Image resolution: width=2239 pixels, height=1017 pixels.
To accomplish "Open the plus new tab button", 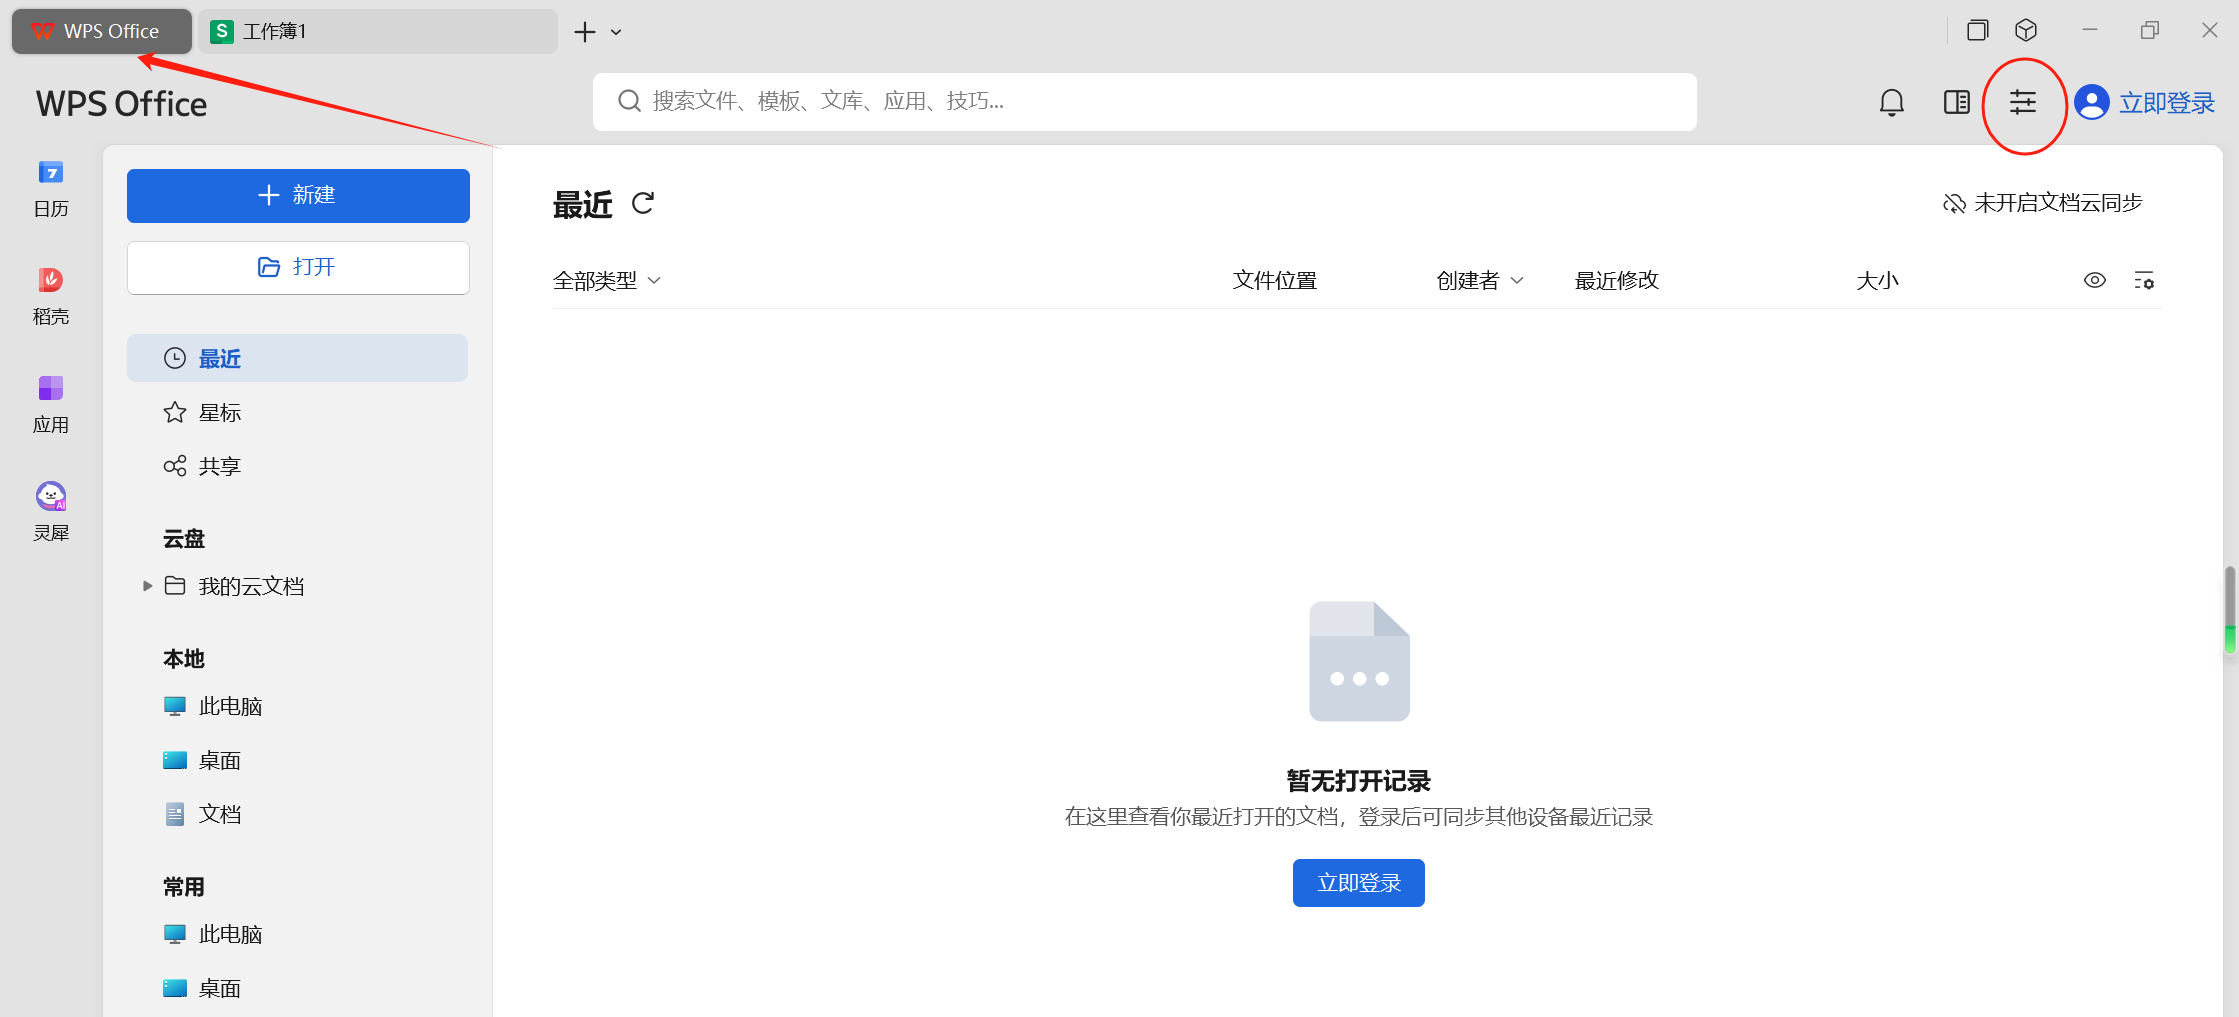I will (x=585, y=32).
